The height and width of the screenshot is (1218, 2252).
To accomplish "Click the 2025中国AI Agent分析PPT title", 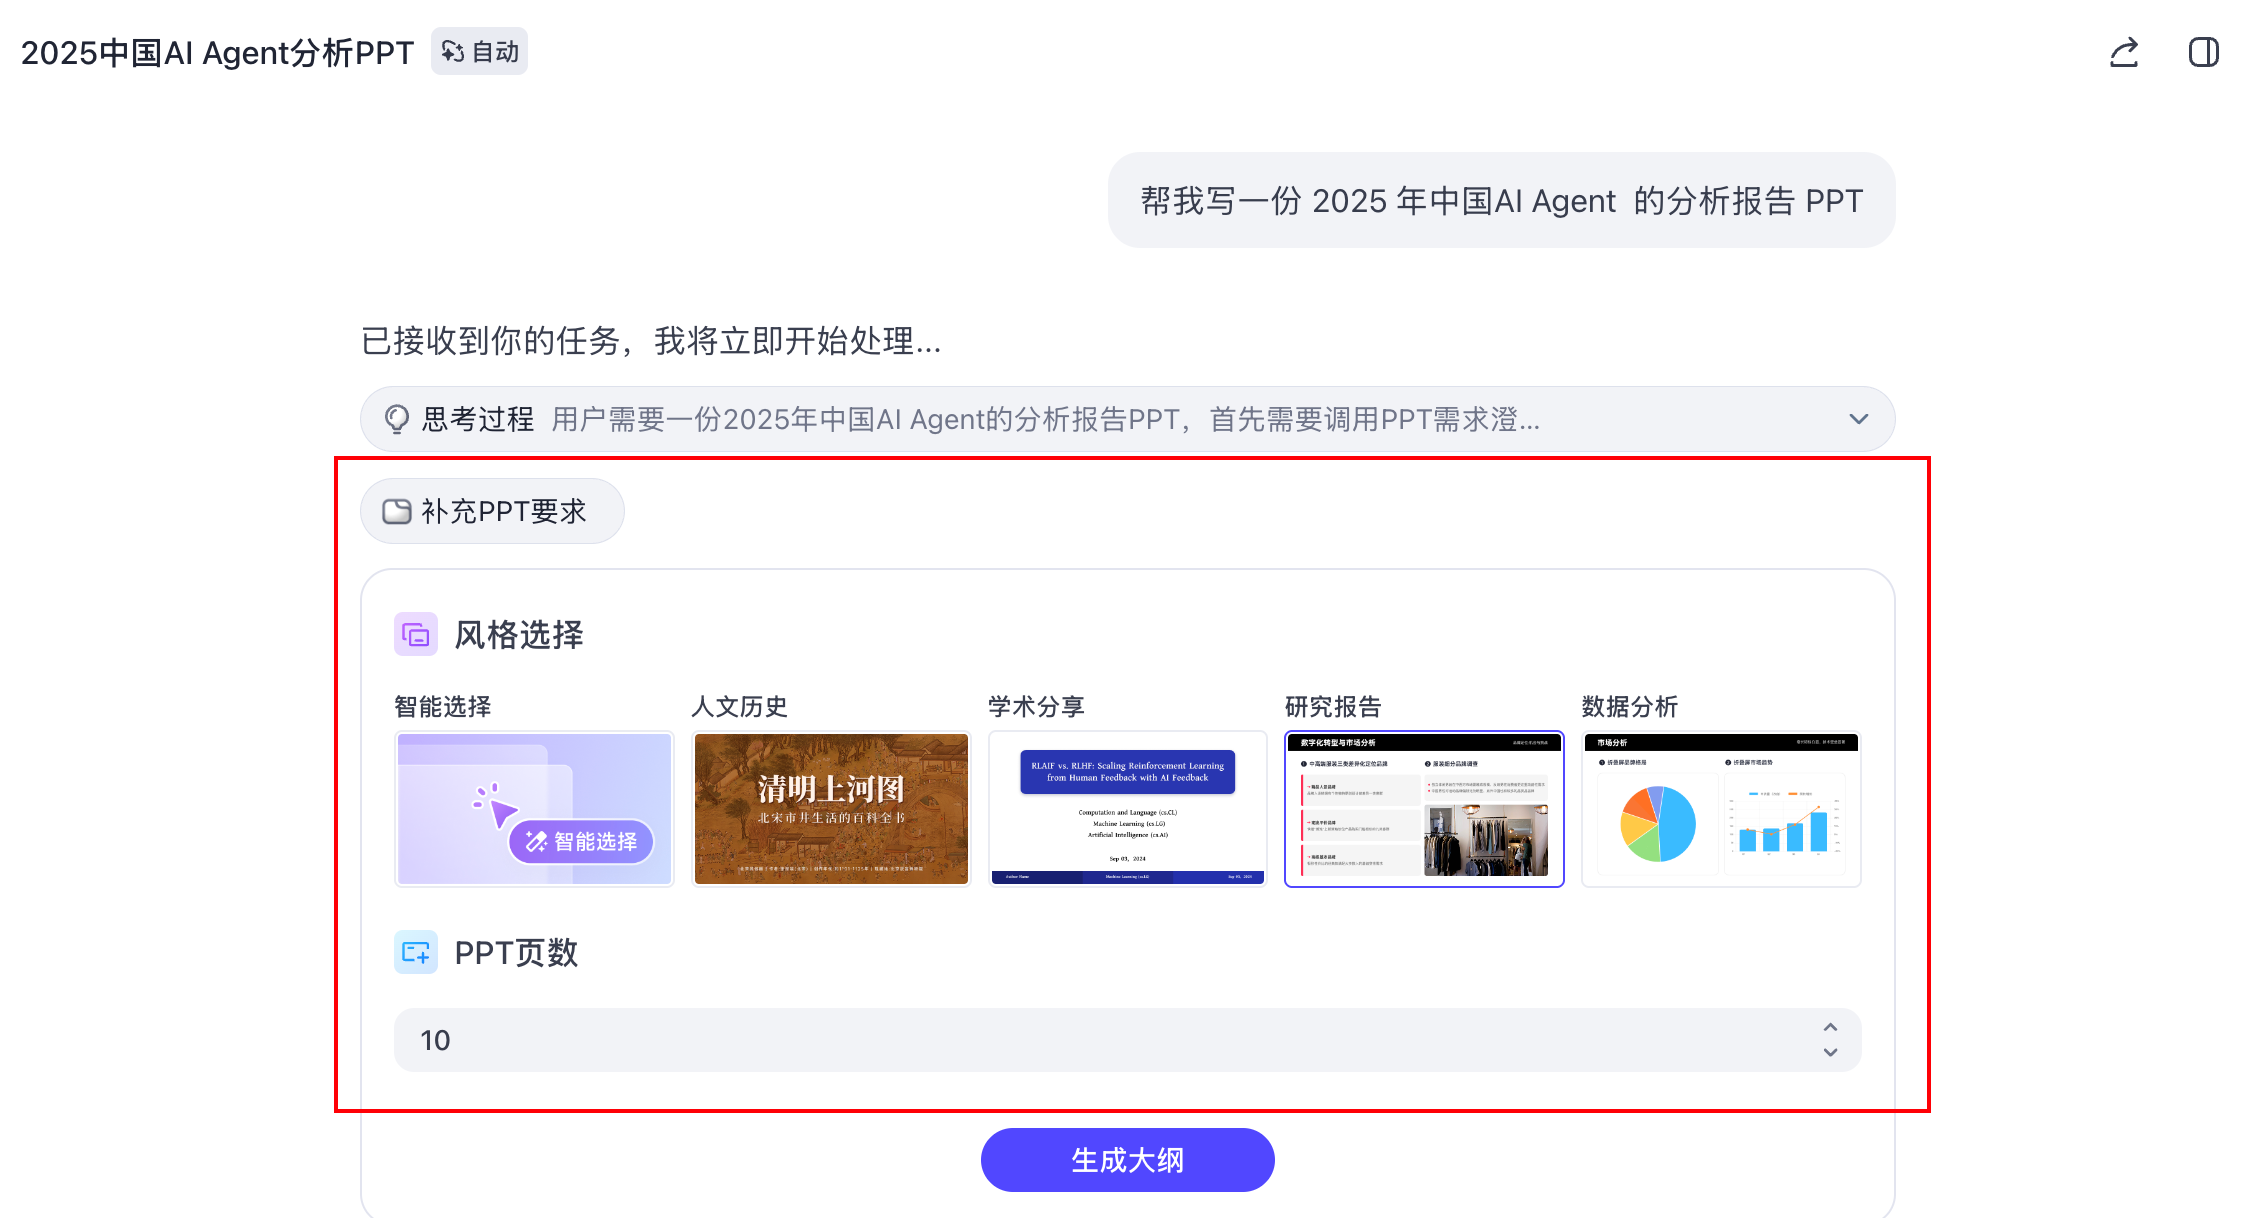I will pos(217,52).
